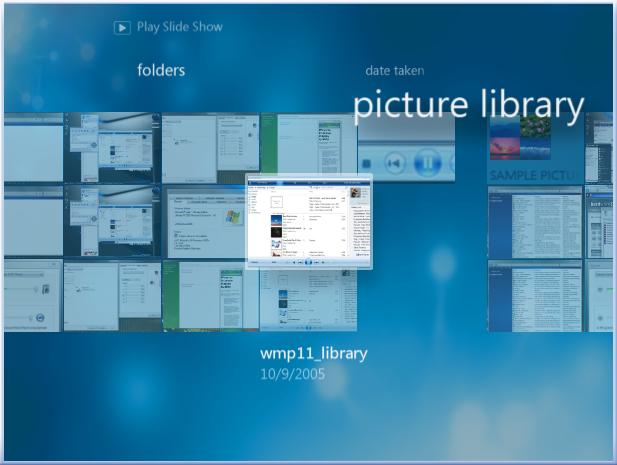Select the second thumbnail in the middle row
This screenshot has height=465, width=617.
[x=111, y=221]
